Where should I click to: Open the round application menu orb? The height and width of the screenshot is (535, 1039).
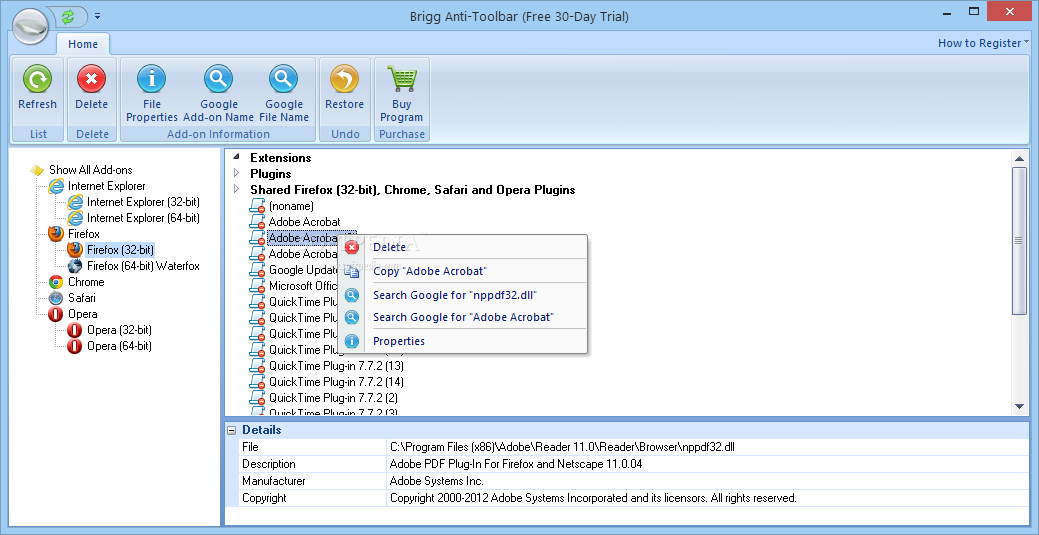coord(30,26)
